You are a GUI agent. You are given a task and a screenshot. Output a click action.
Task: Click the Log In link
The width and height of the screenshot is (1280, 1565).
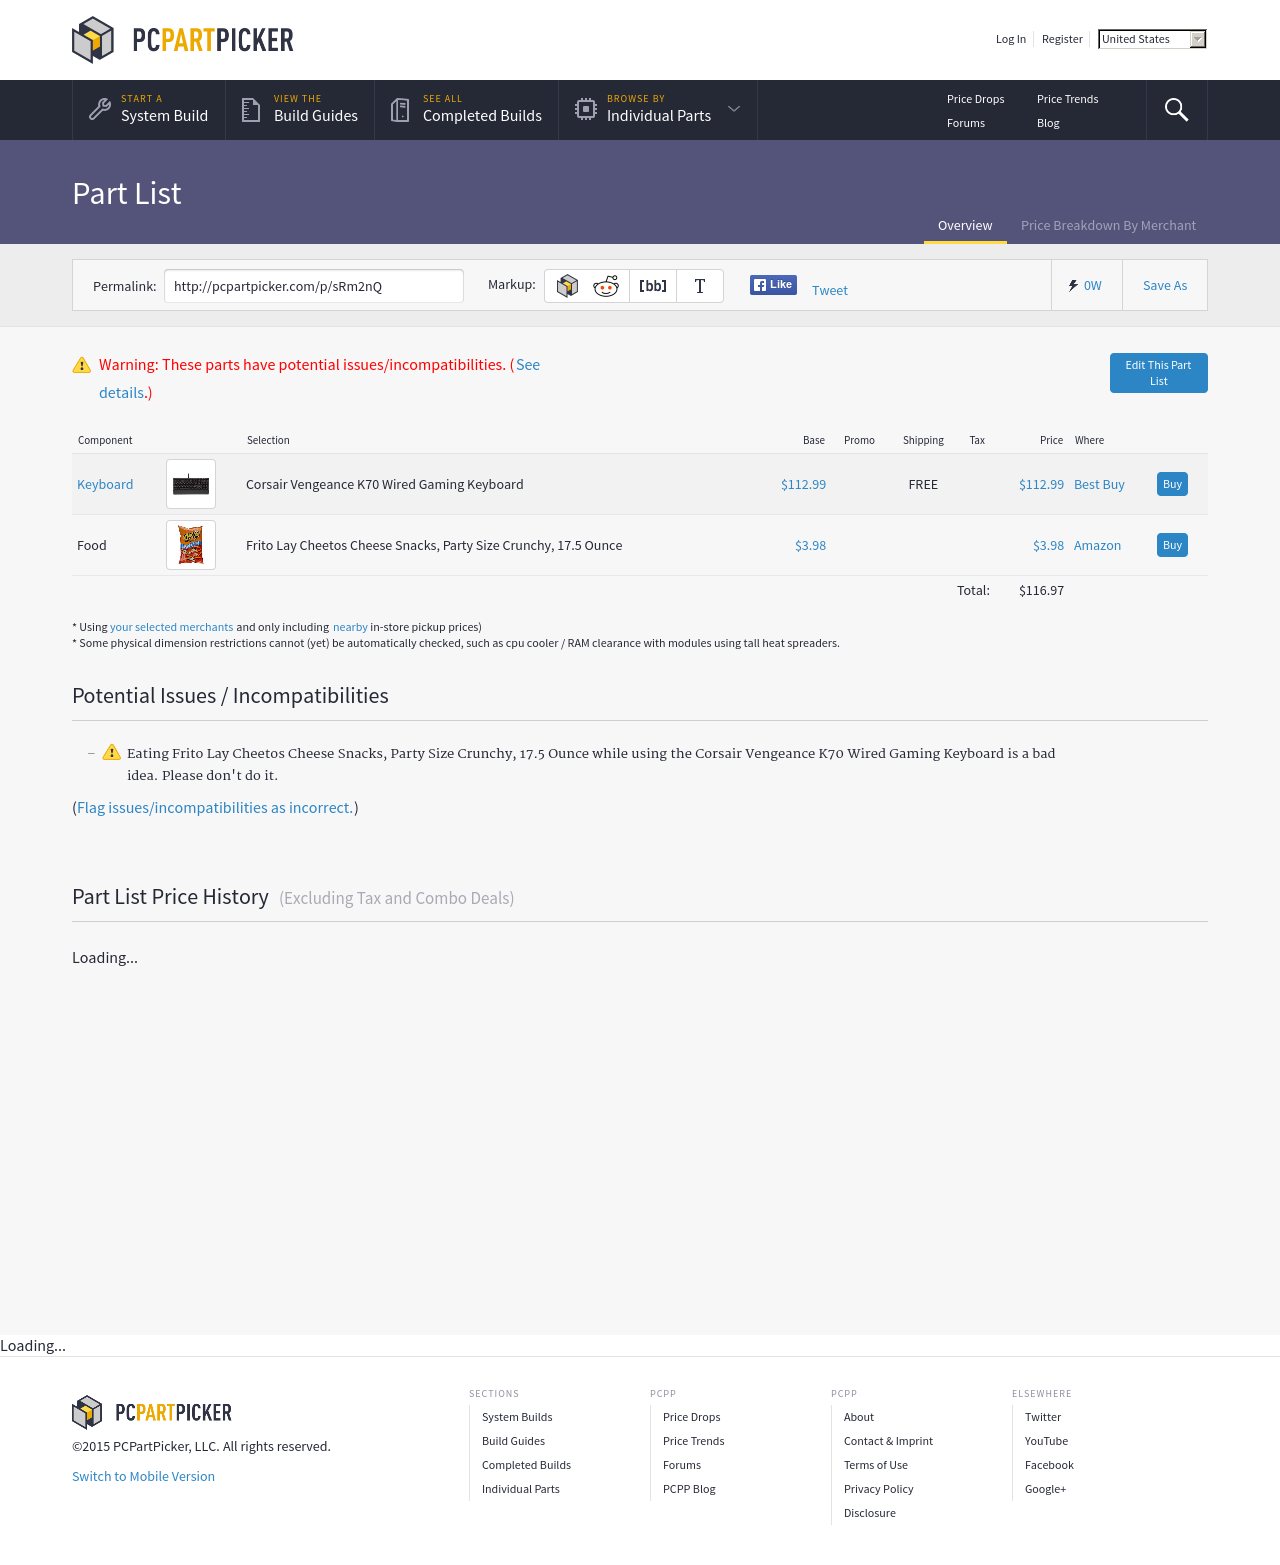coord(1011,39)
